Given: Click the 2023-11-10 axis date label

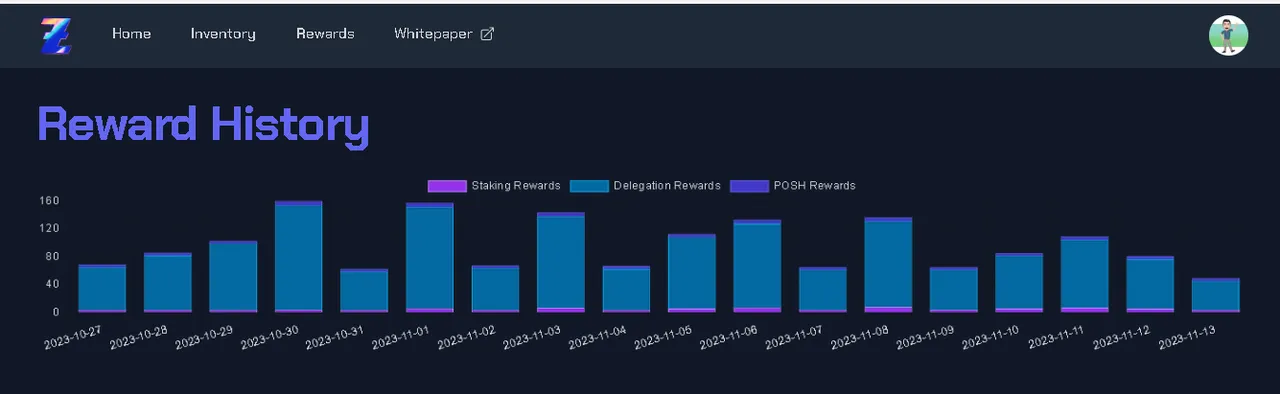Looking at the screenshot, I should pyautogui.click(x=990, y=337).
